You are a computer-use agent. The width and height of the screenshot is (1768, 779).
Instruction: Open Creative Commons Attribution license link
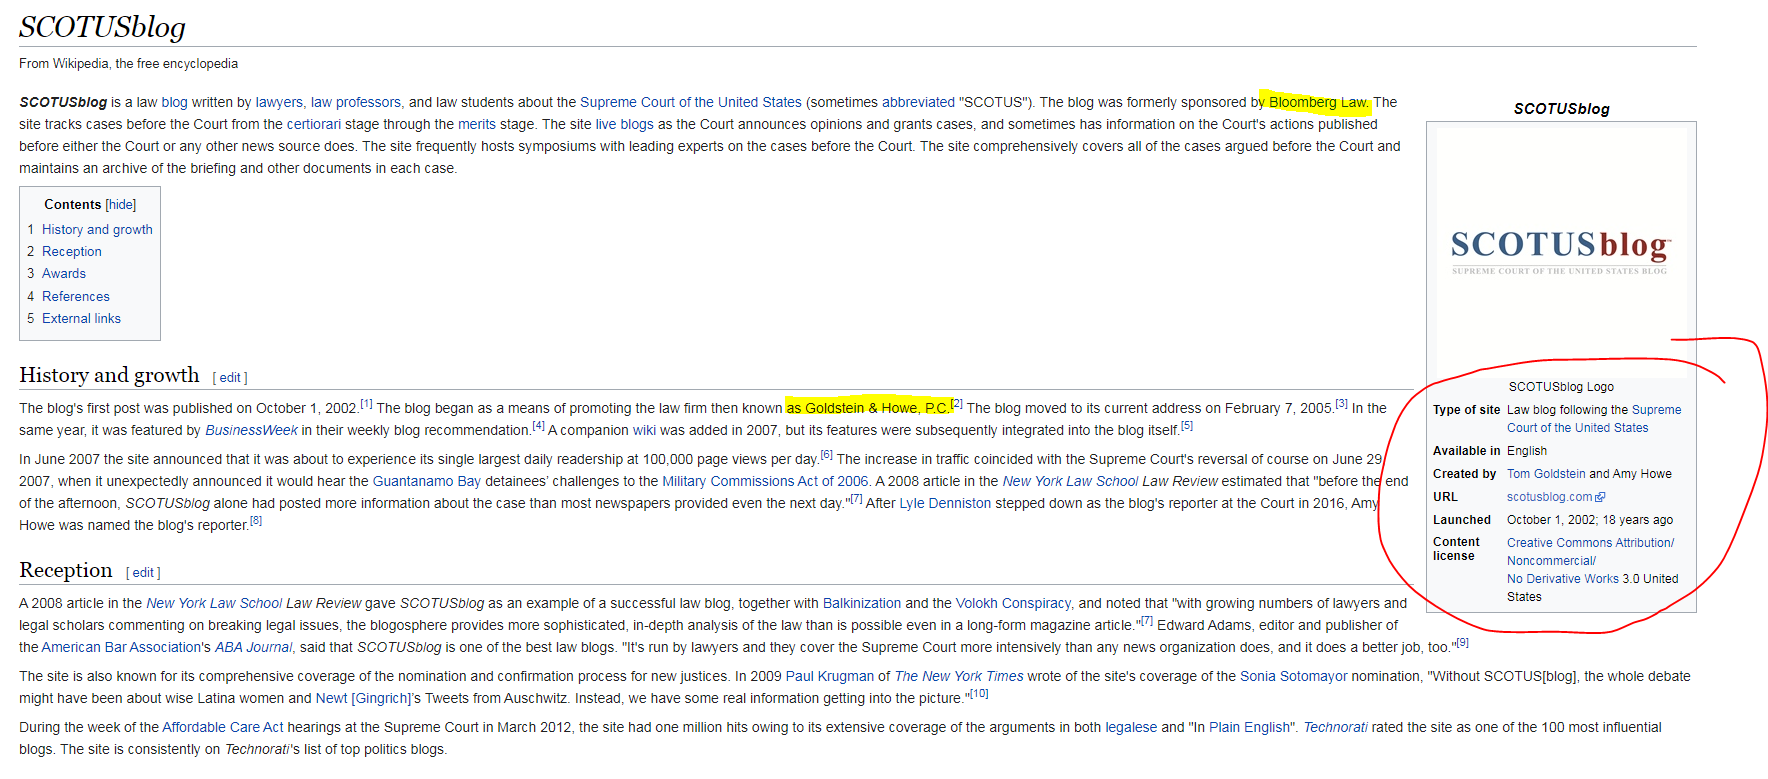tap(1590, 543)
